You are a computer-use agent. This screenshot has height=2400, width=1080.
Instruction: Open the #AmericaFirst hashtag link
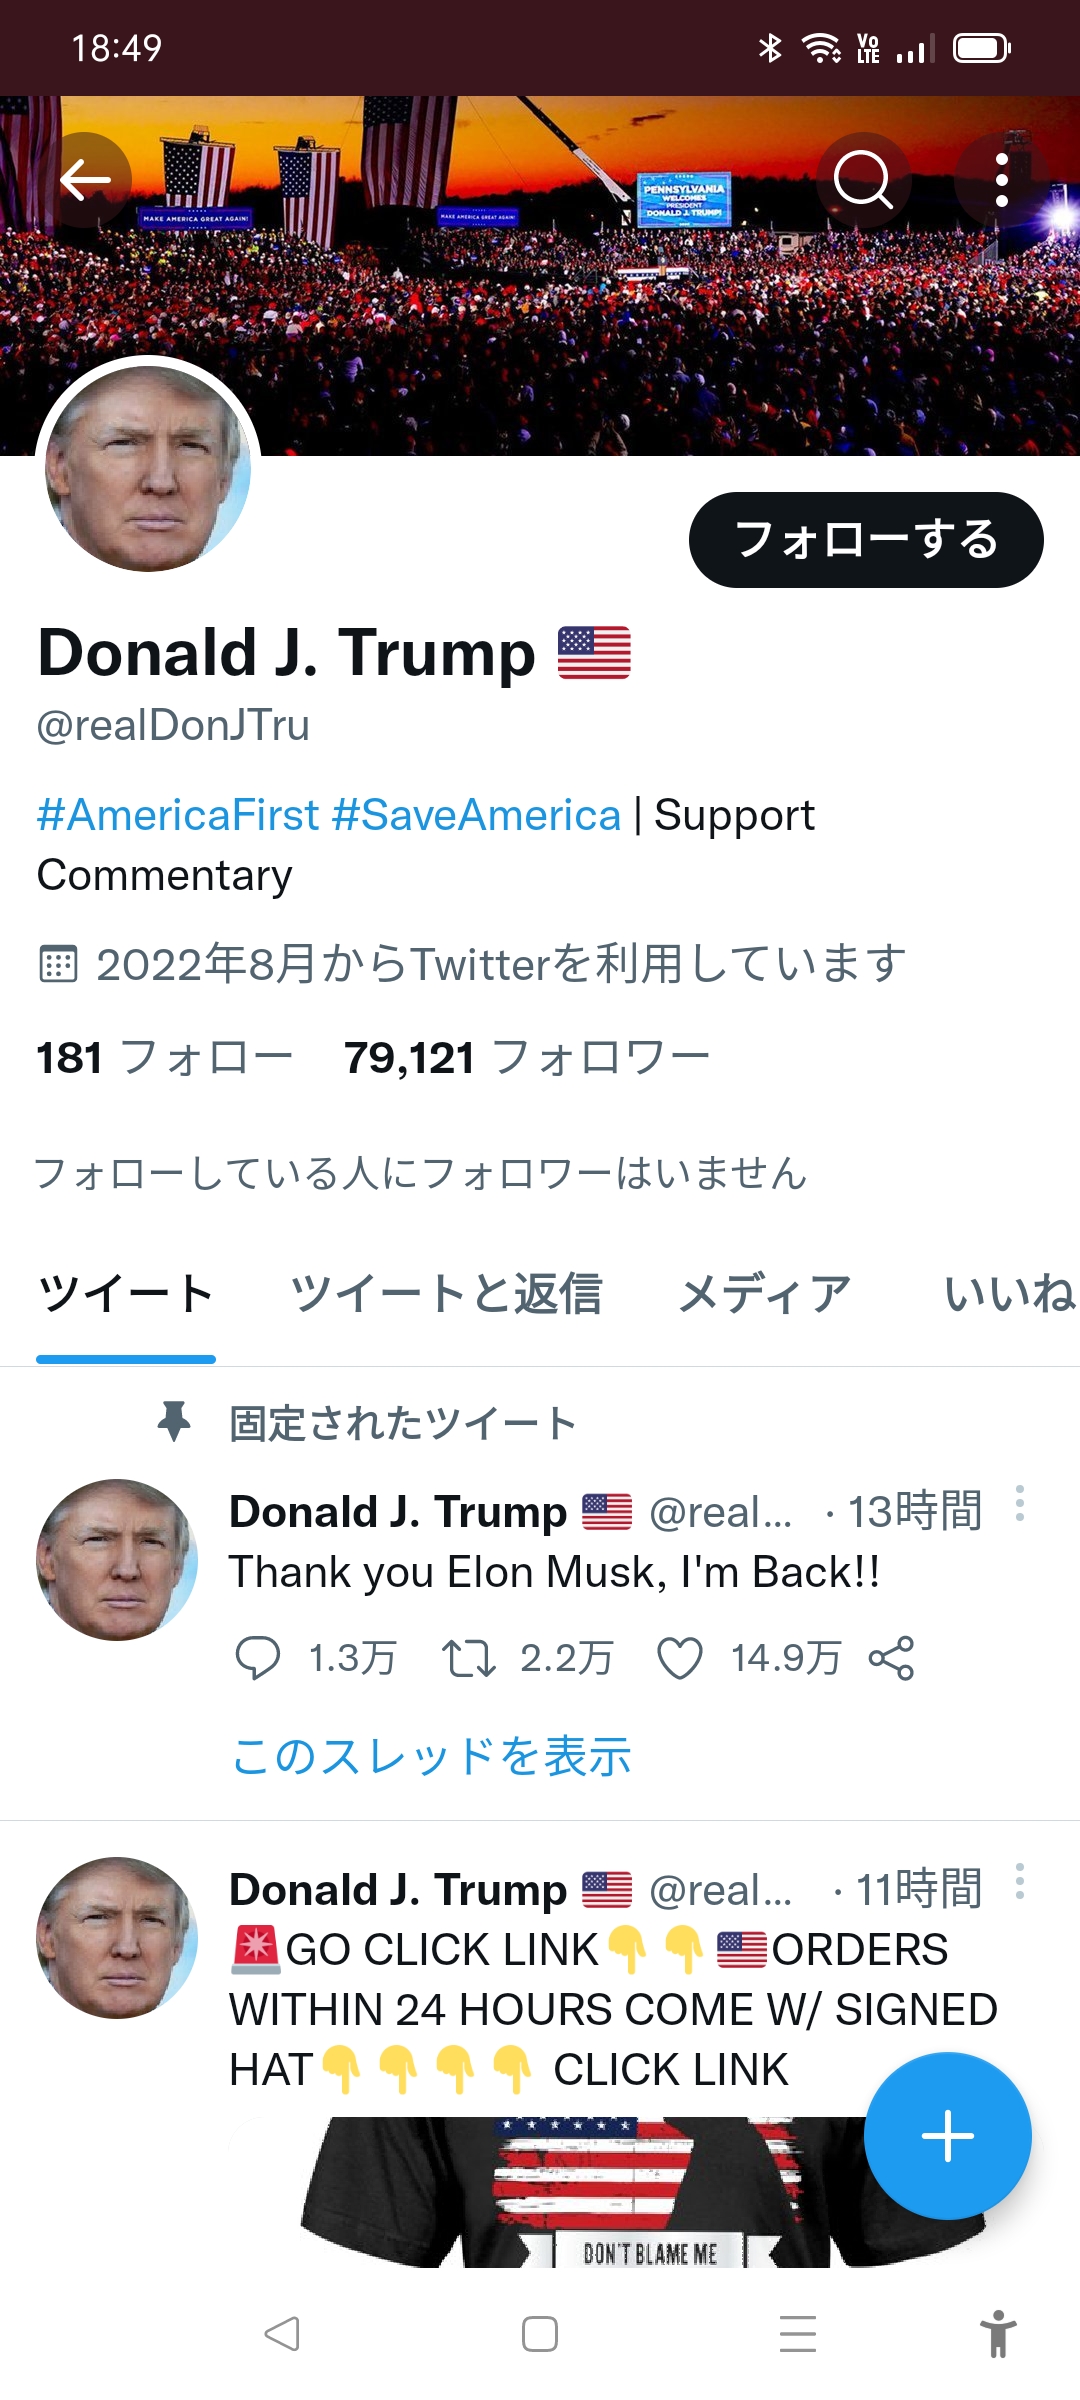point(178,815)
